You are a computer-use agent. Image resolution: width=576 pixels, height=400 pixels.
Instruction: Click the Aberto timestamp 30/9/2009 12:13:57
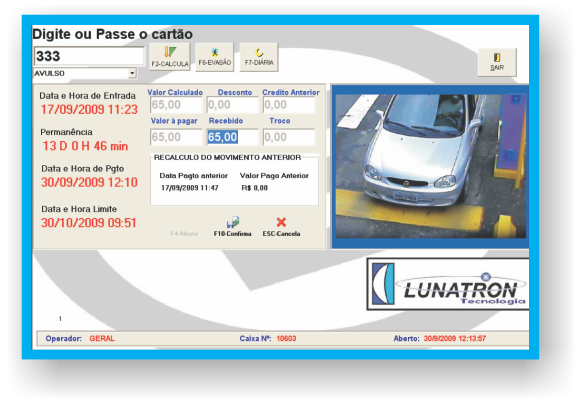455,339
